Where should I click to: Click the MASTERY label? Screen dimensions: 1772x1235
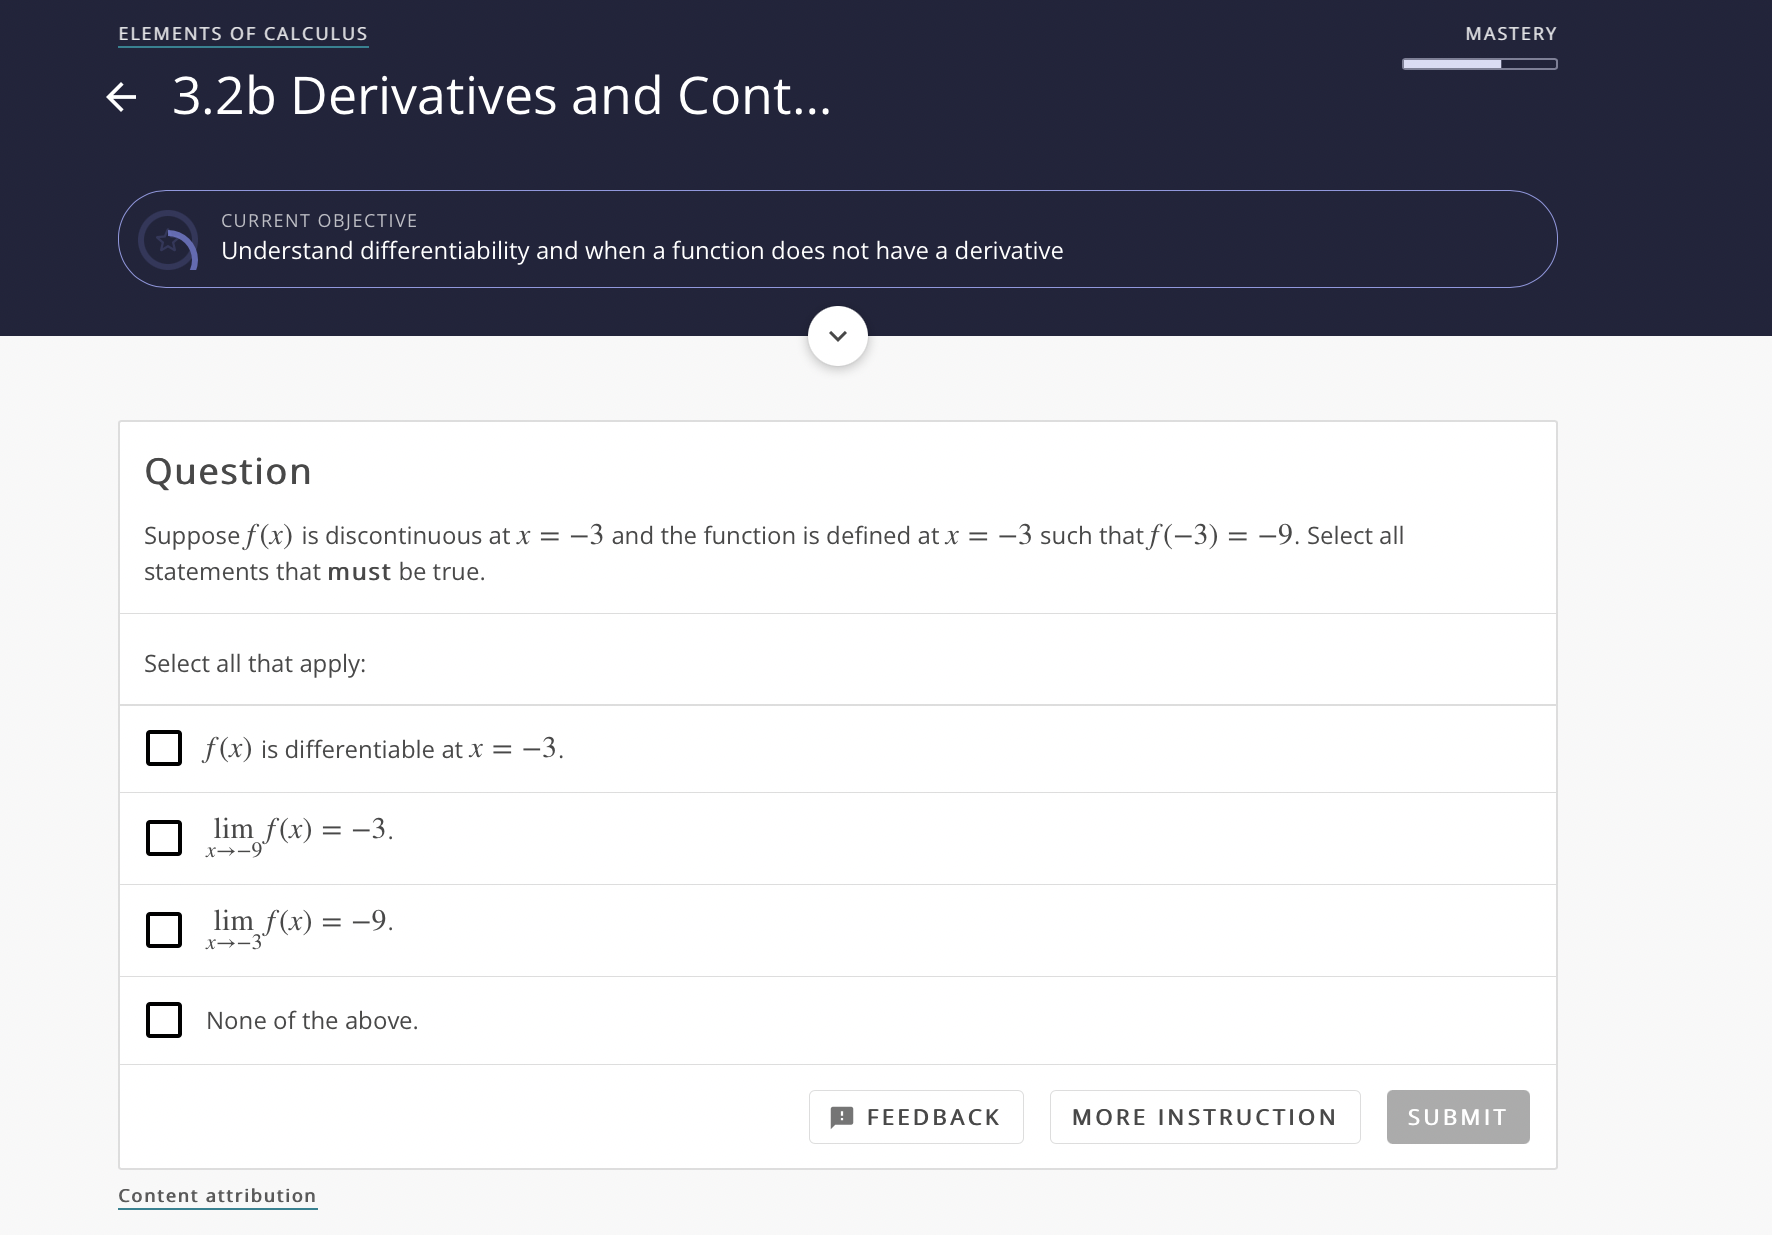coord(1511,32)
